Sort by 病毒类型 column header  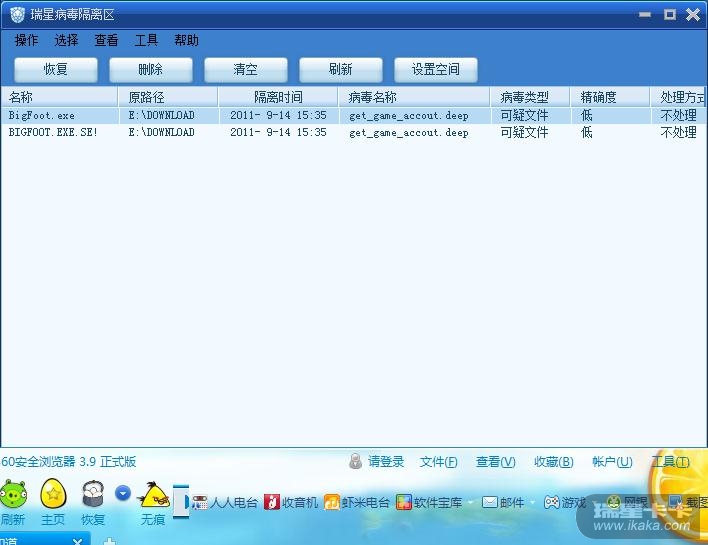pos(531,97)
